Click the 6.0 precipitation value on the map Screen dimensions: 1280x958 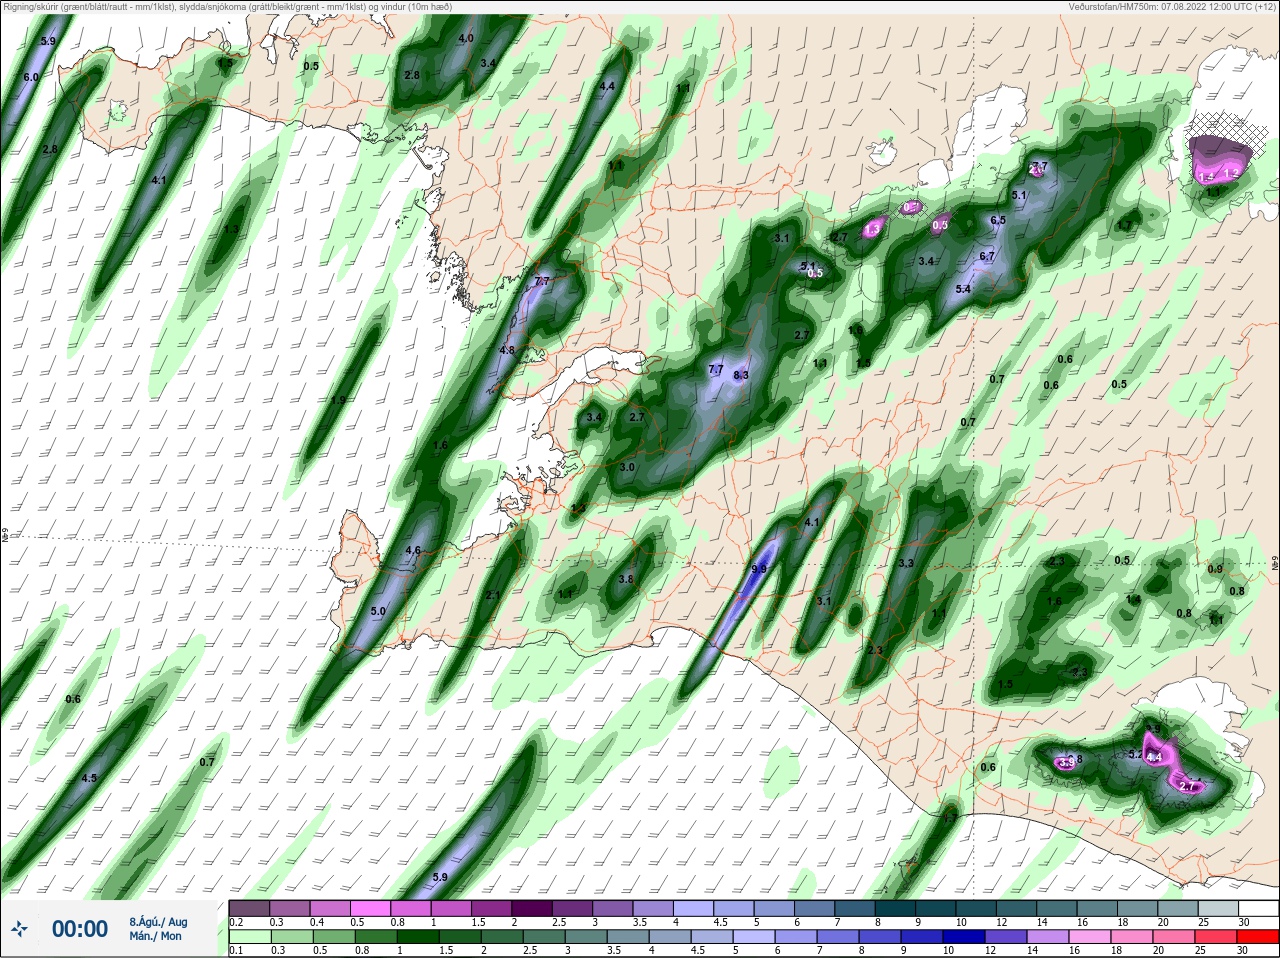[x=31, y=77]
